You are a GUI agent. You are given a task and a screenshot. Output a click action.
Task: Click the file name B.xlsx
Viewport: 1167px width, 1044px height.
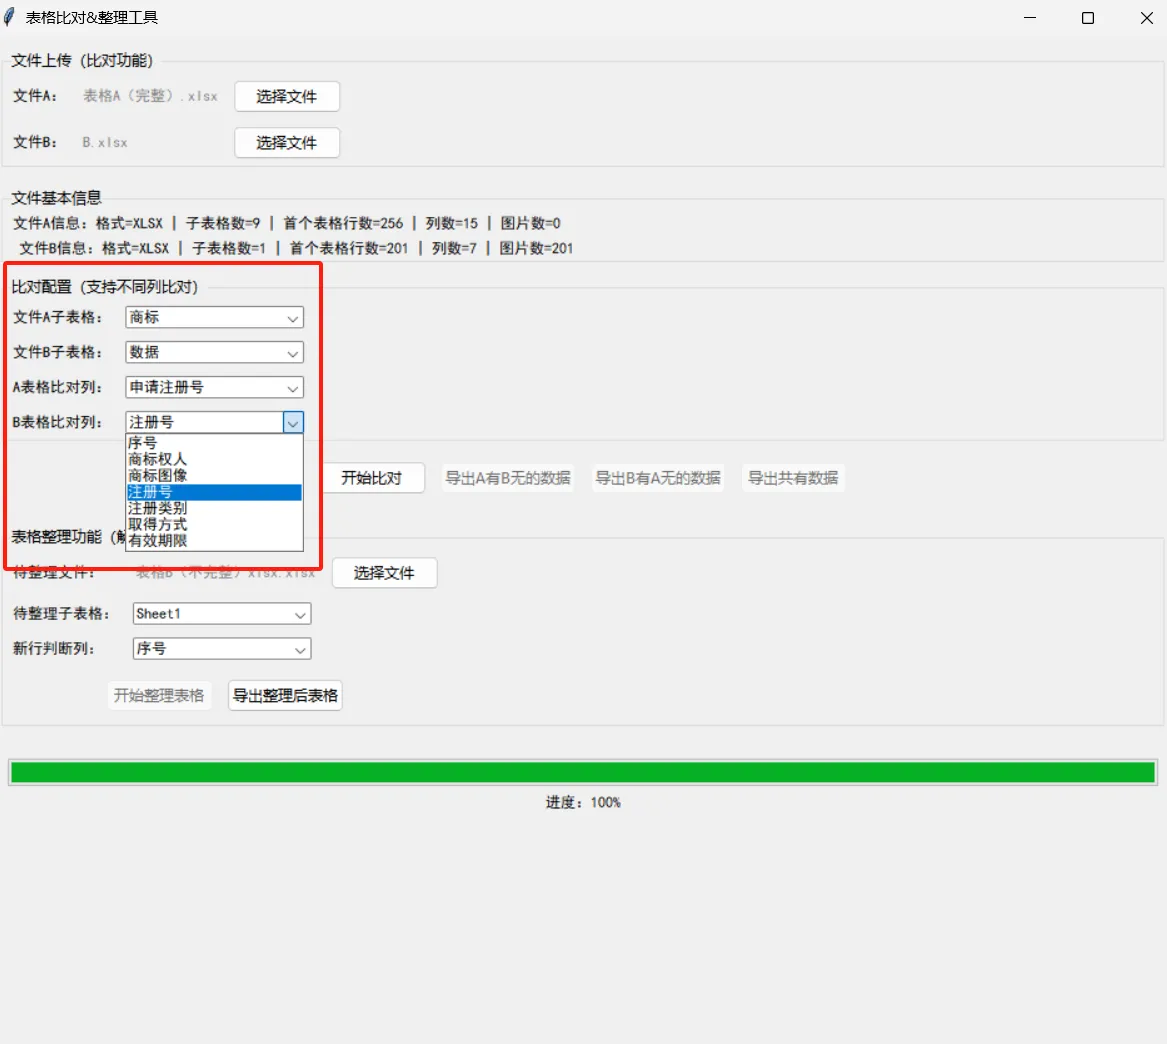pos(105,142)
